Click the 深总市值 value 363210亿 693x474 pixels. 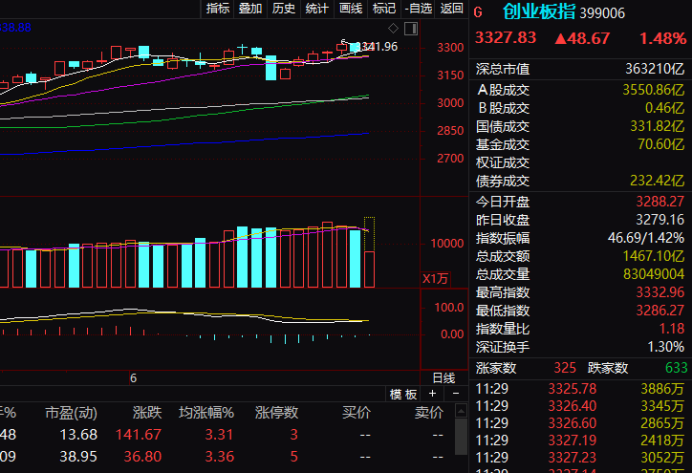[x=655, y=69]
